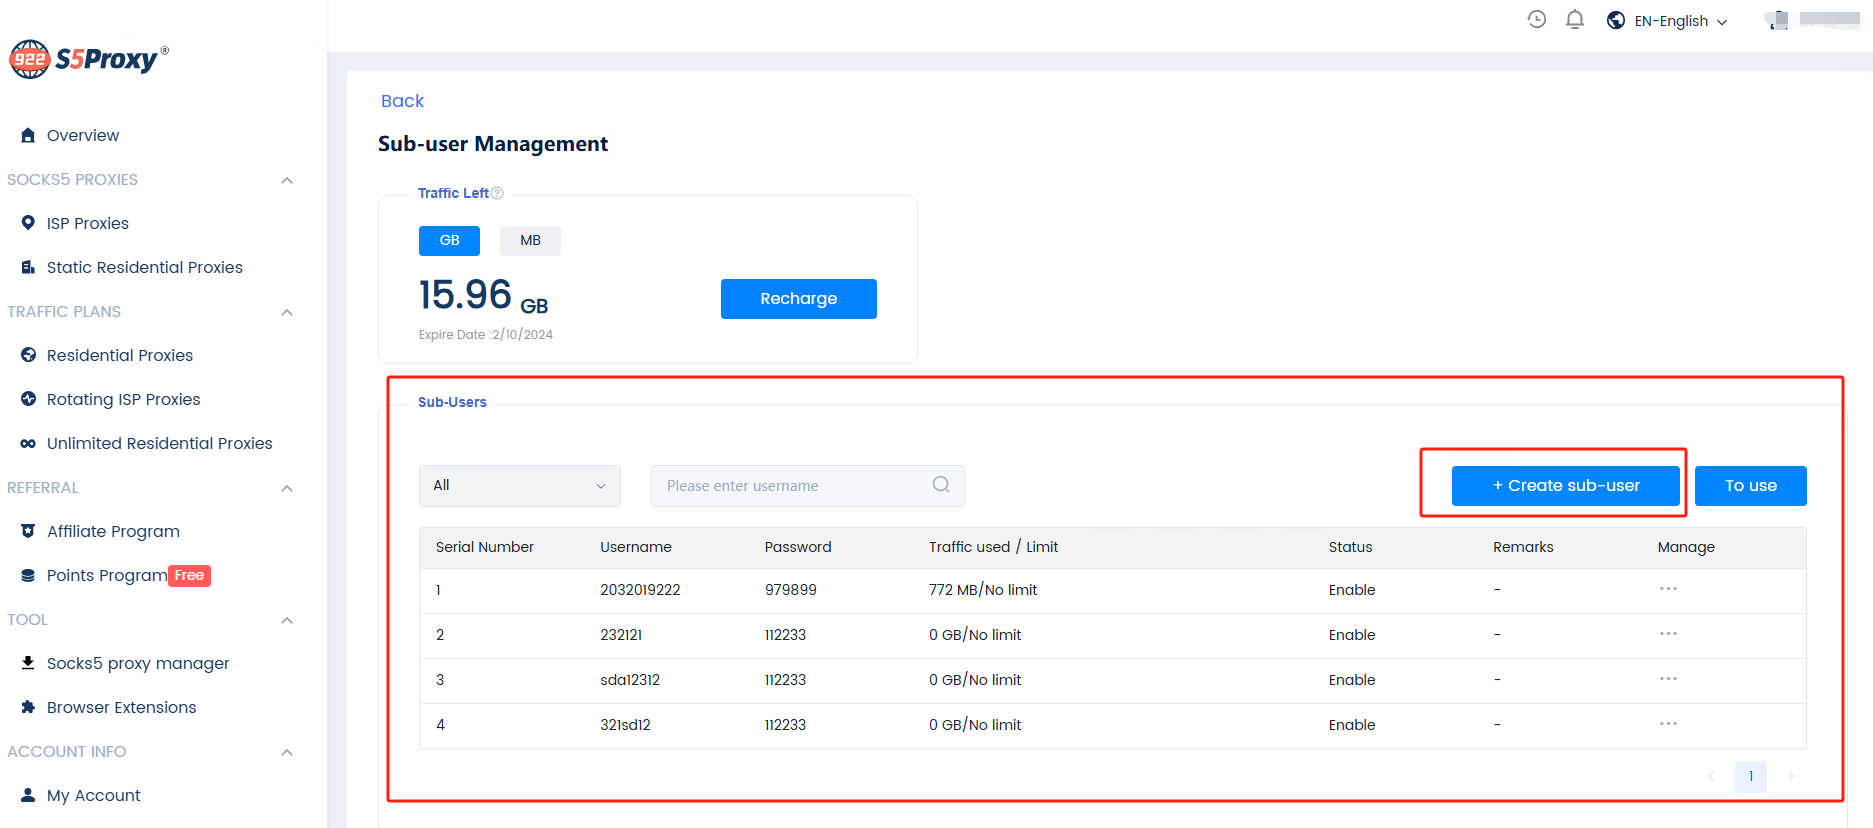Open Overview in the sidebar
The width and height of the screenshot is (1873, 828).
point(83,135)
